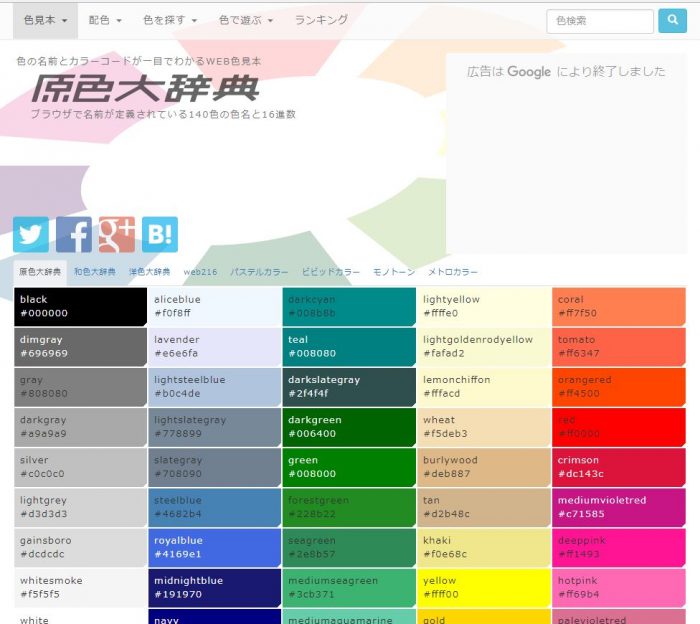The height and width of the screenshot is (624, 700).
Task: Click the Hatena Bookmark B! icon
Action: [160, 234]
